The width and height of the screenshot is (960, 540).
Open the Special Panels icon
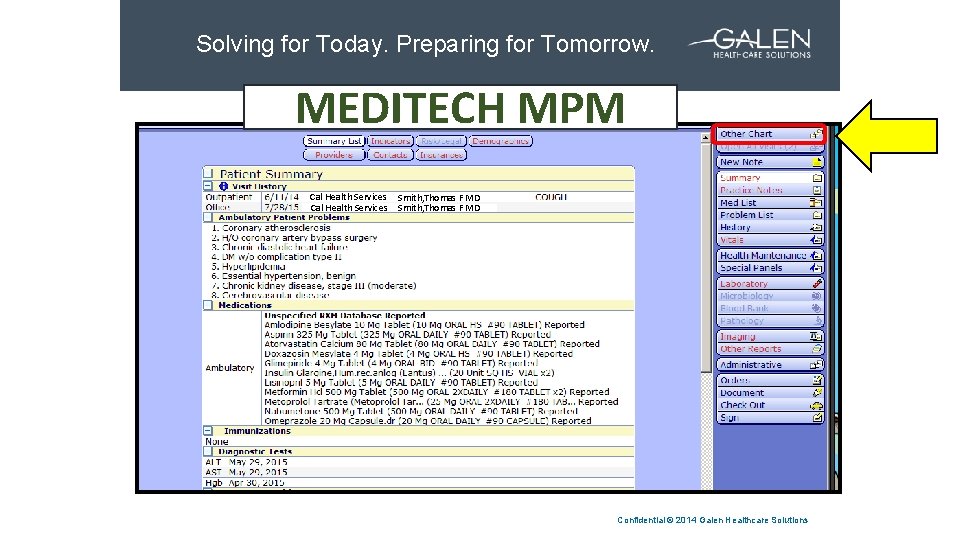[x=817, y=268]
